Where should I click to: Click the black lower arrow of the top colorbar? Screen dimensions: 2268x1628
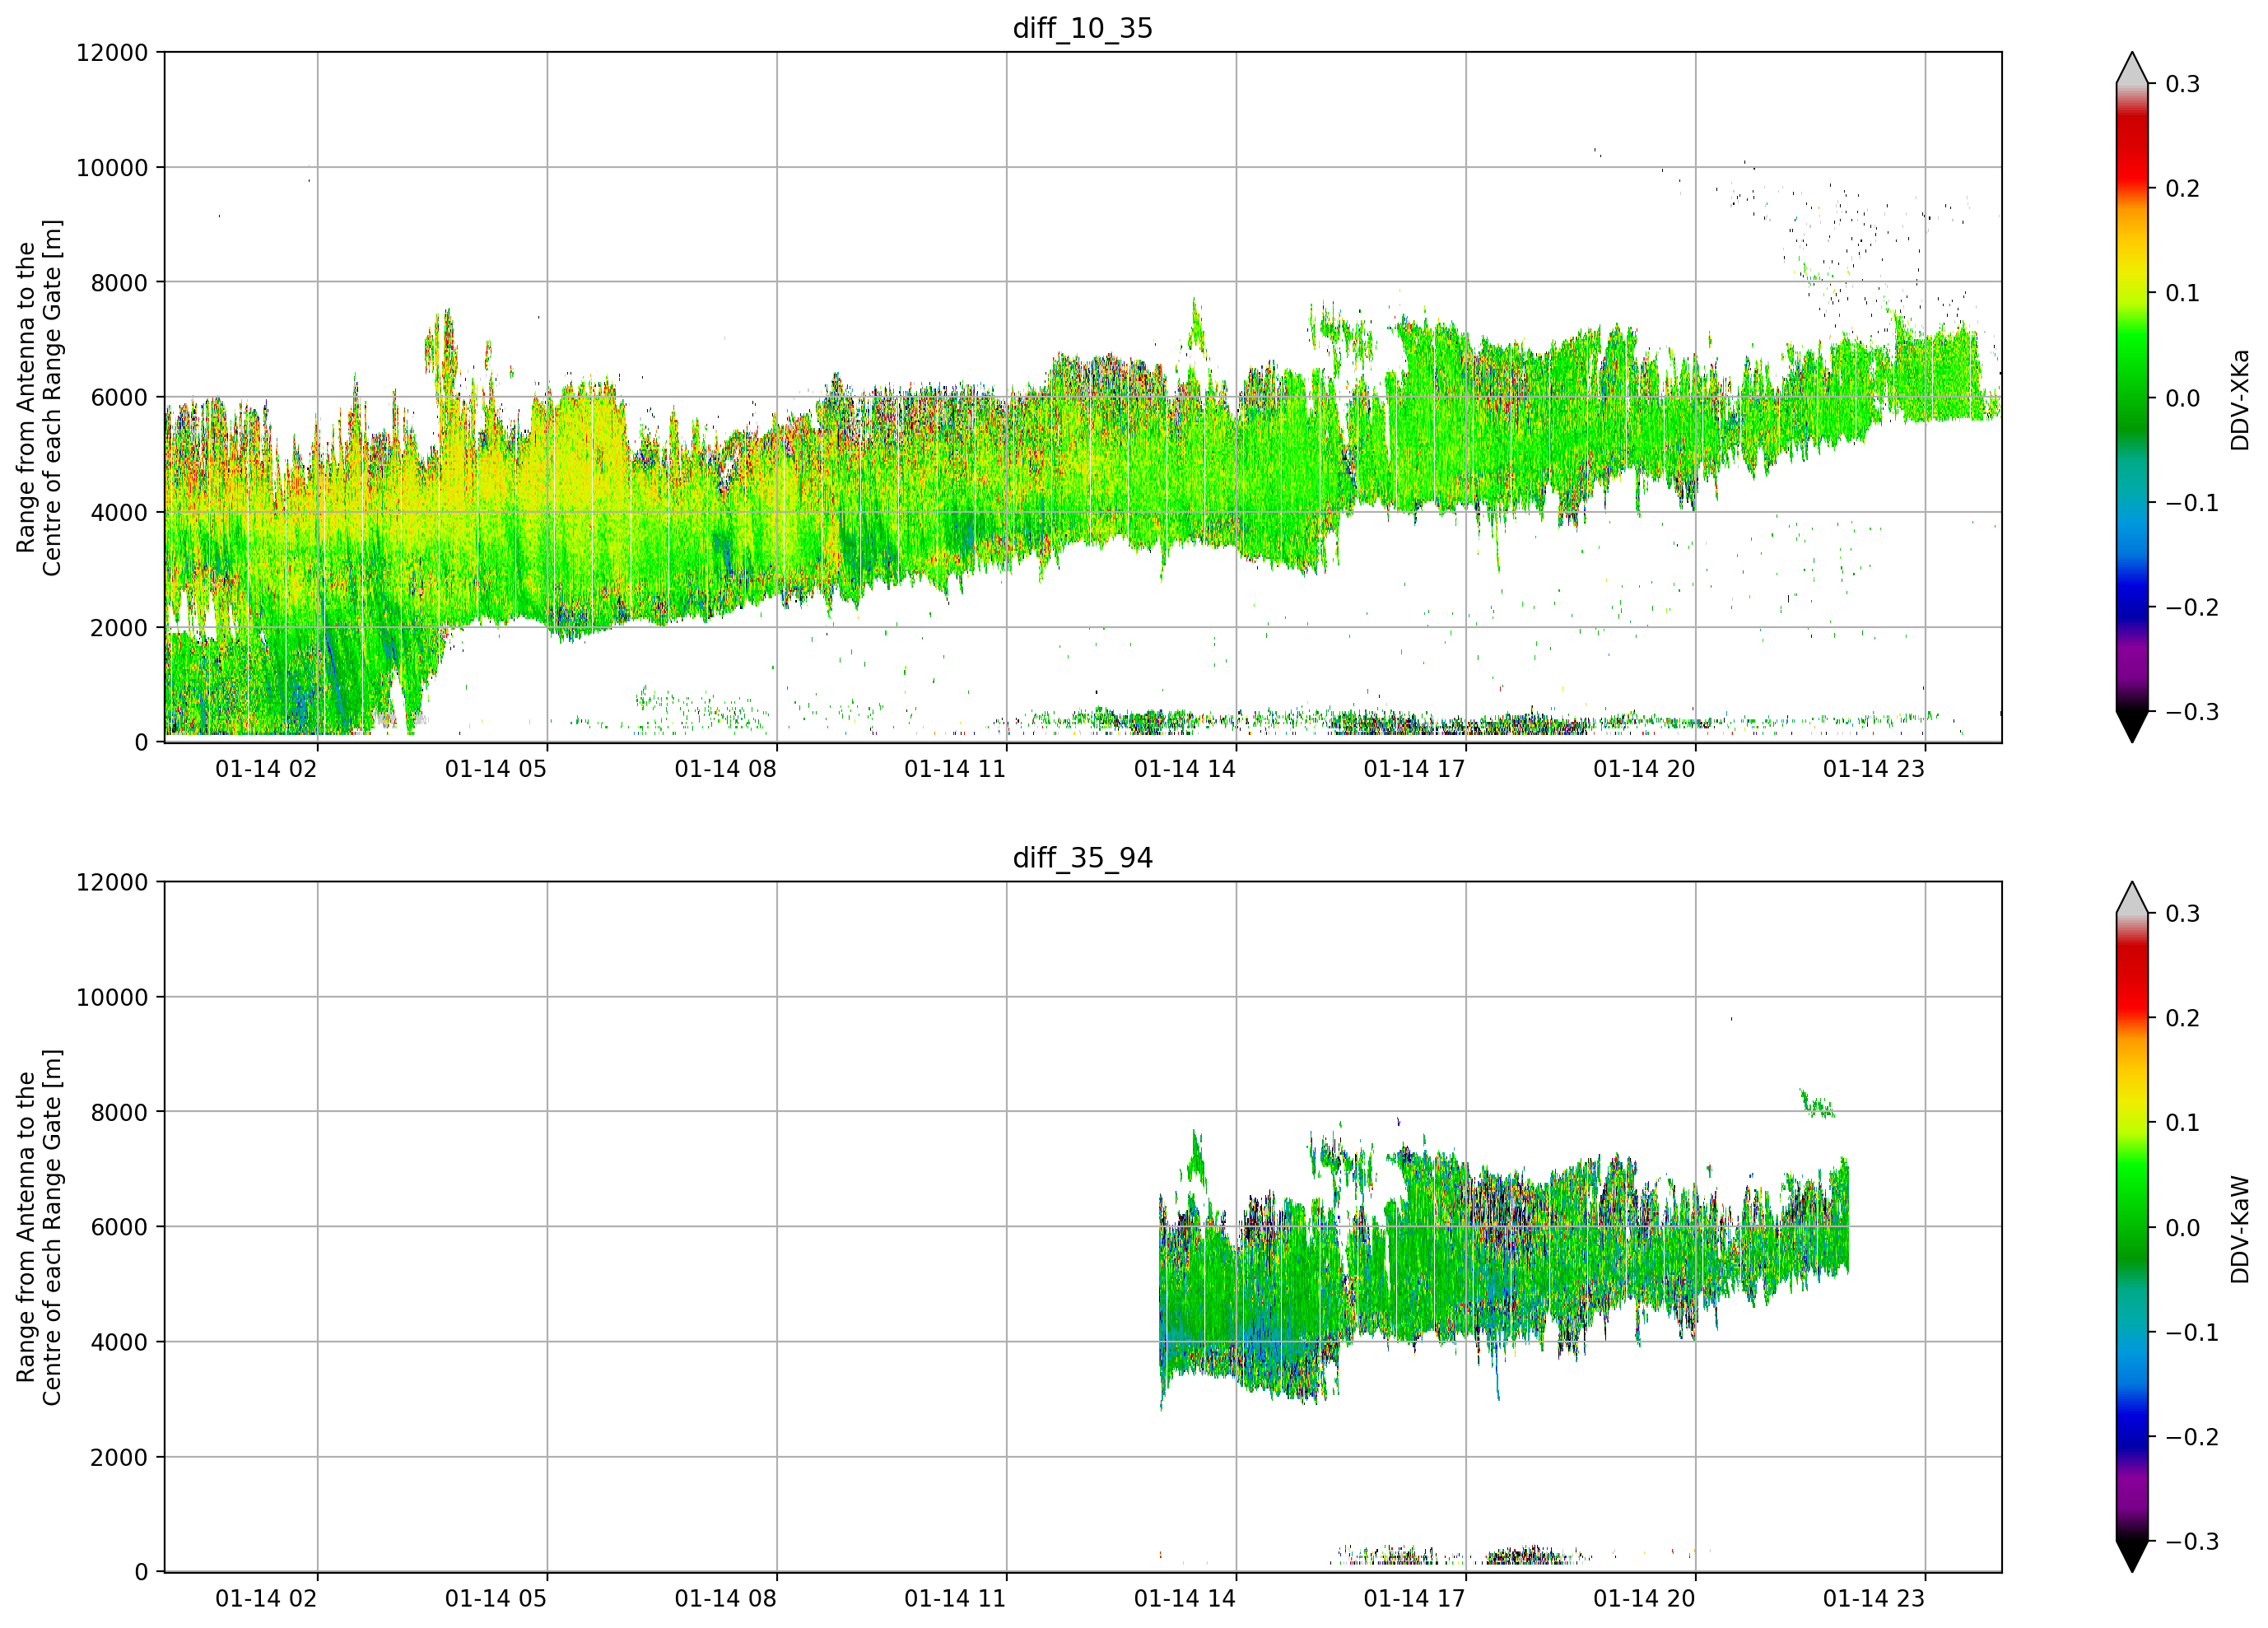tap(2132, 726)
